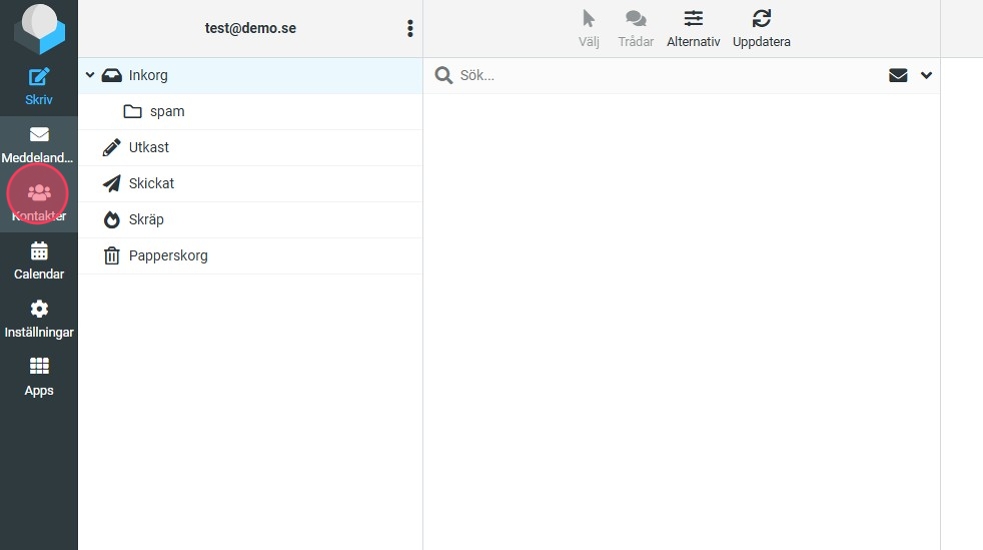
Task: Open the envelope filter menu in search bar
Action: [x=898, y=75]
